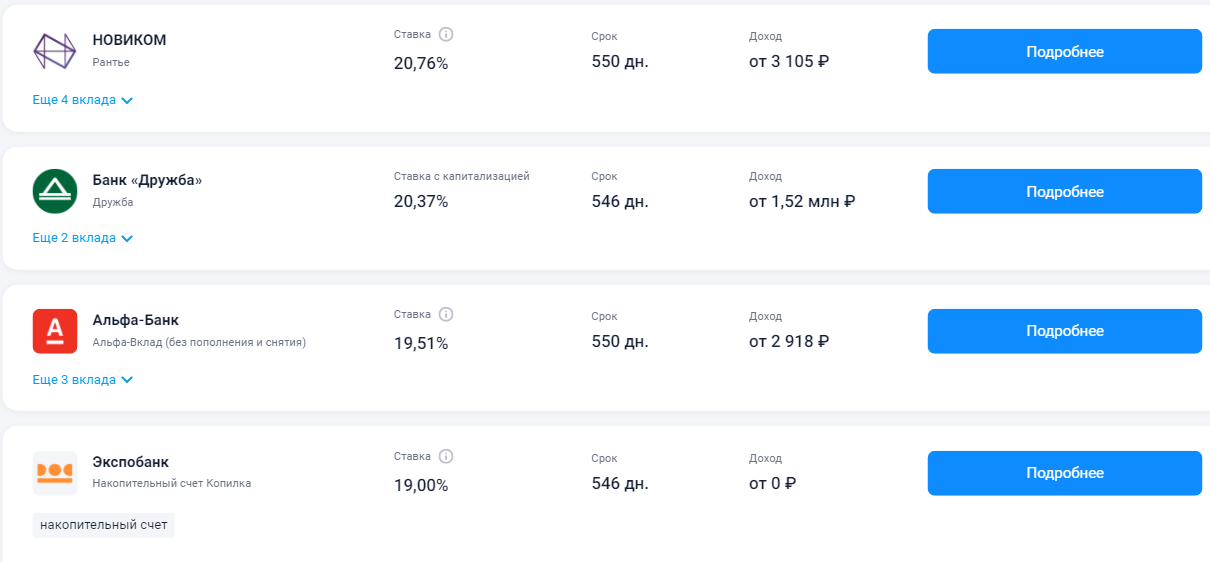Image resolution: width=1210 pixels, height=562 pixels.
Task: Open the Экспобанк name link
Action: point(131,462)
